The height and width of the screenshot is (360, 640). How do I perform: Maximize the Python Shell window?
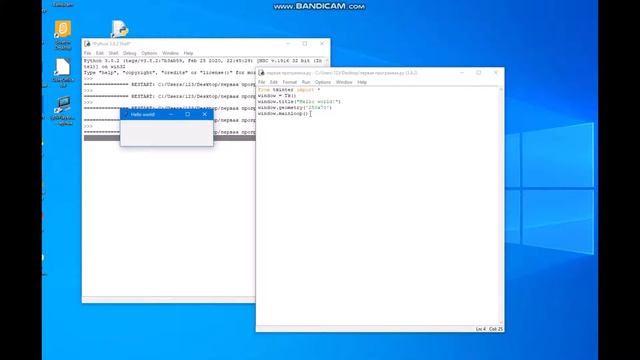click(305, 44)
